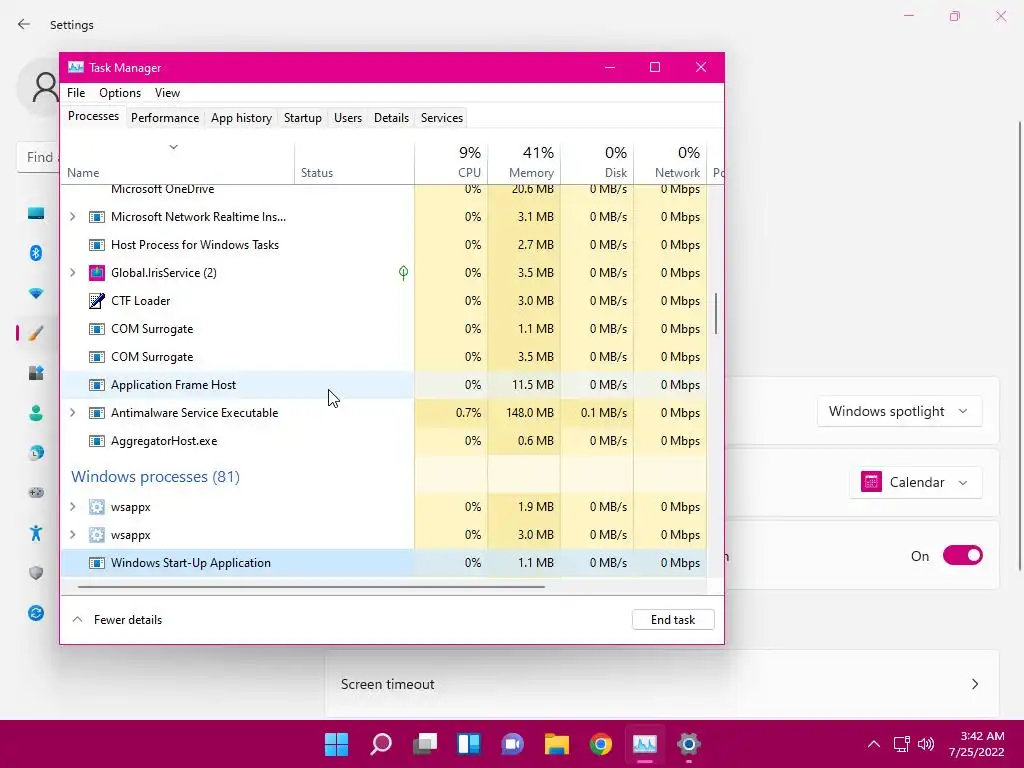
Task: Sort by Disk column header
Action: (x=597, y=162)
